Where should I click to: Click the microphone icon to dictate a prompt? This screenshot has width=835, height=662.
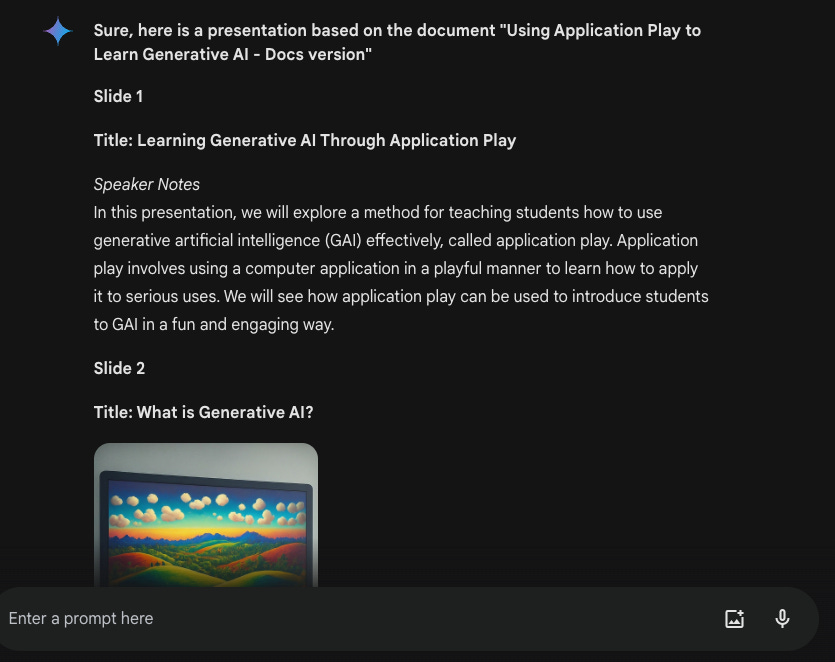coord(782,618)
